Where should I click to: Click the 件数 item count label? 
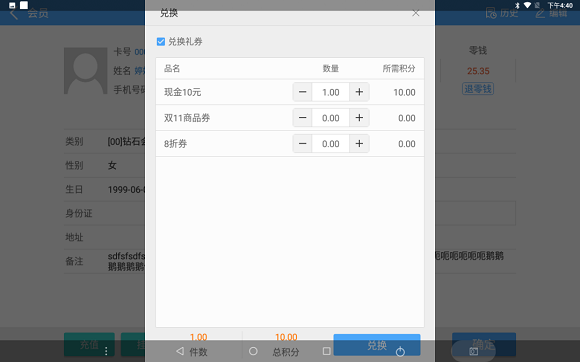click(198, 352)
